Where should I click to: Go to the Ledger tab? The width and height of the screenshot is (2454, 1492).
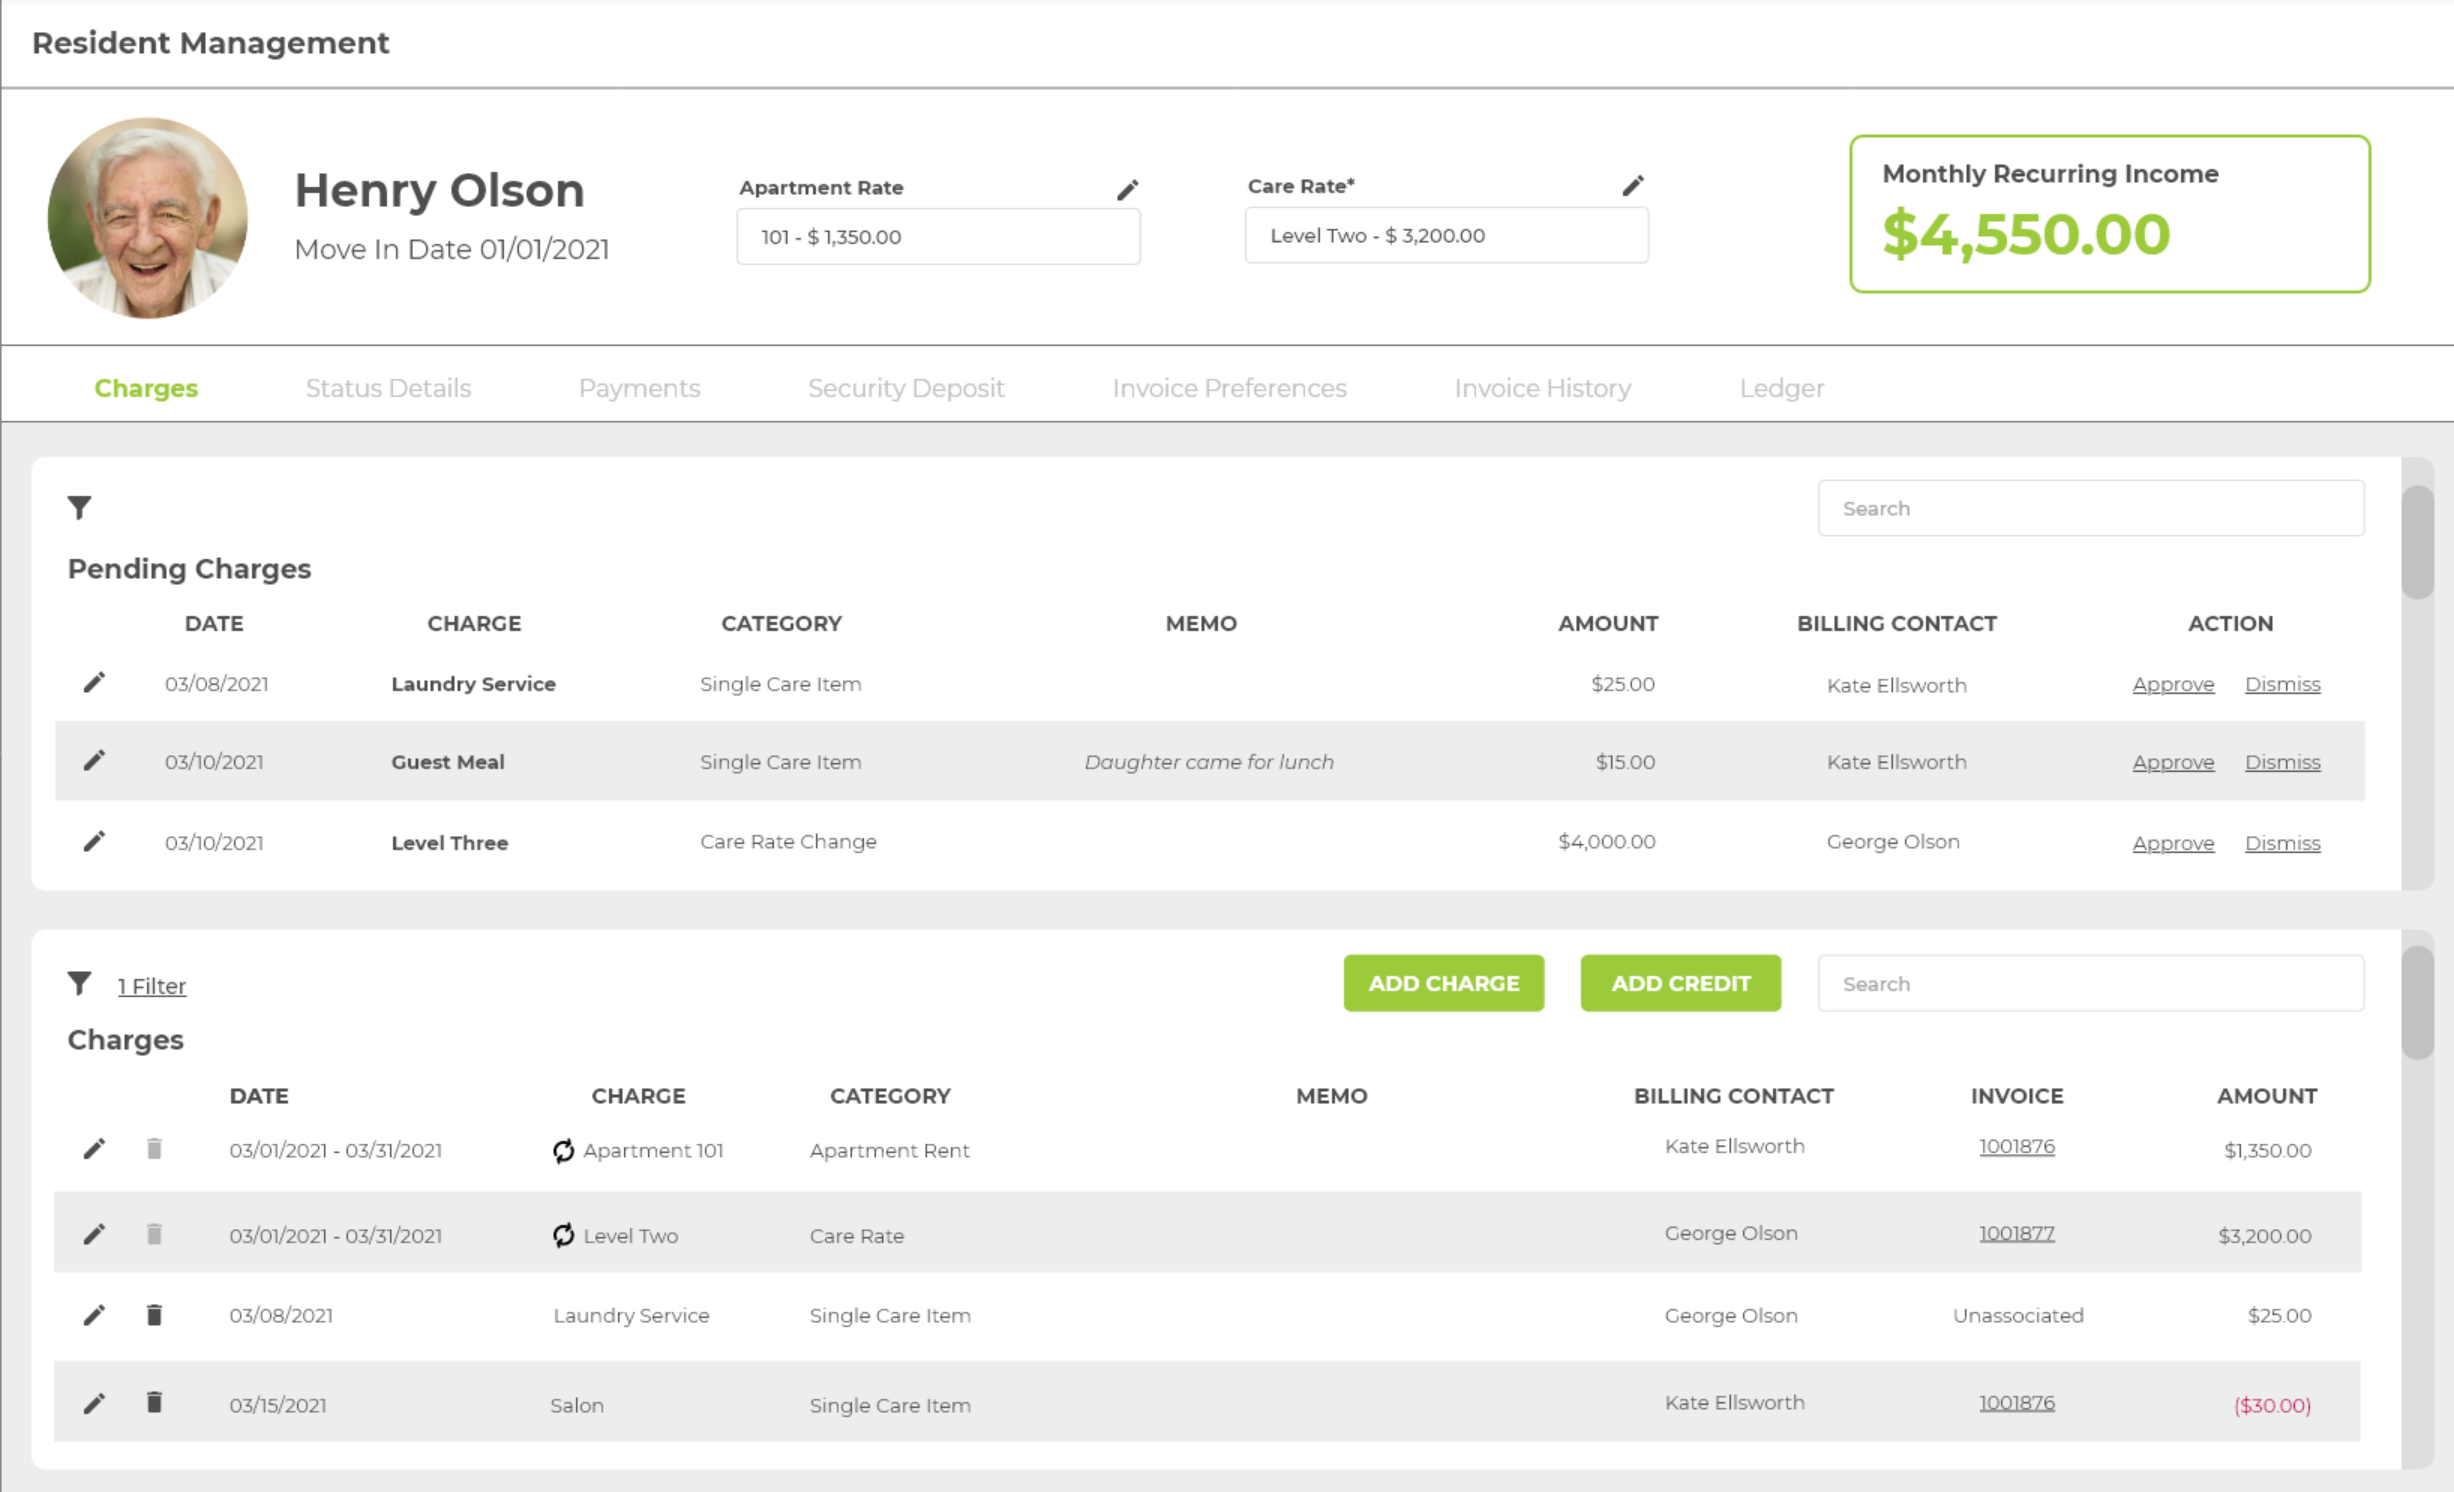[x=1781, y=388]
